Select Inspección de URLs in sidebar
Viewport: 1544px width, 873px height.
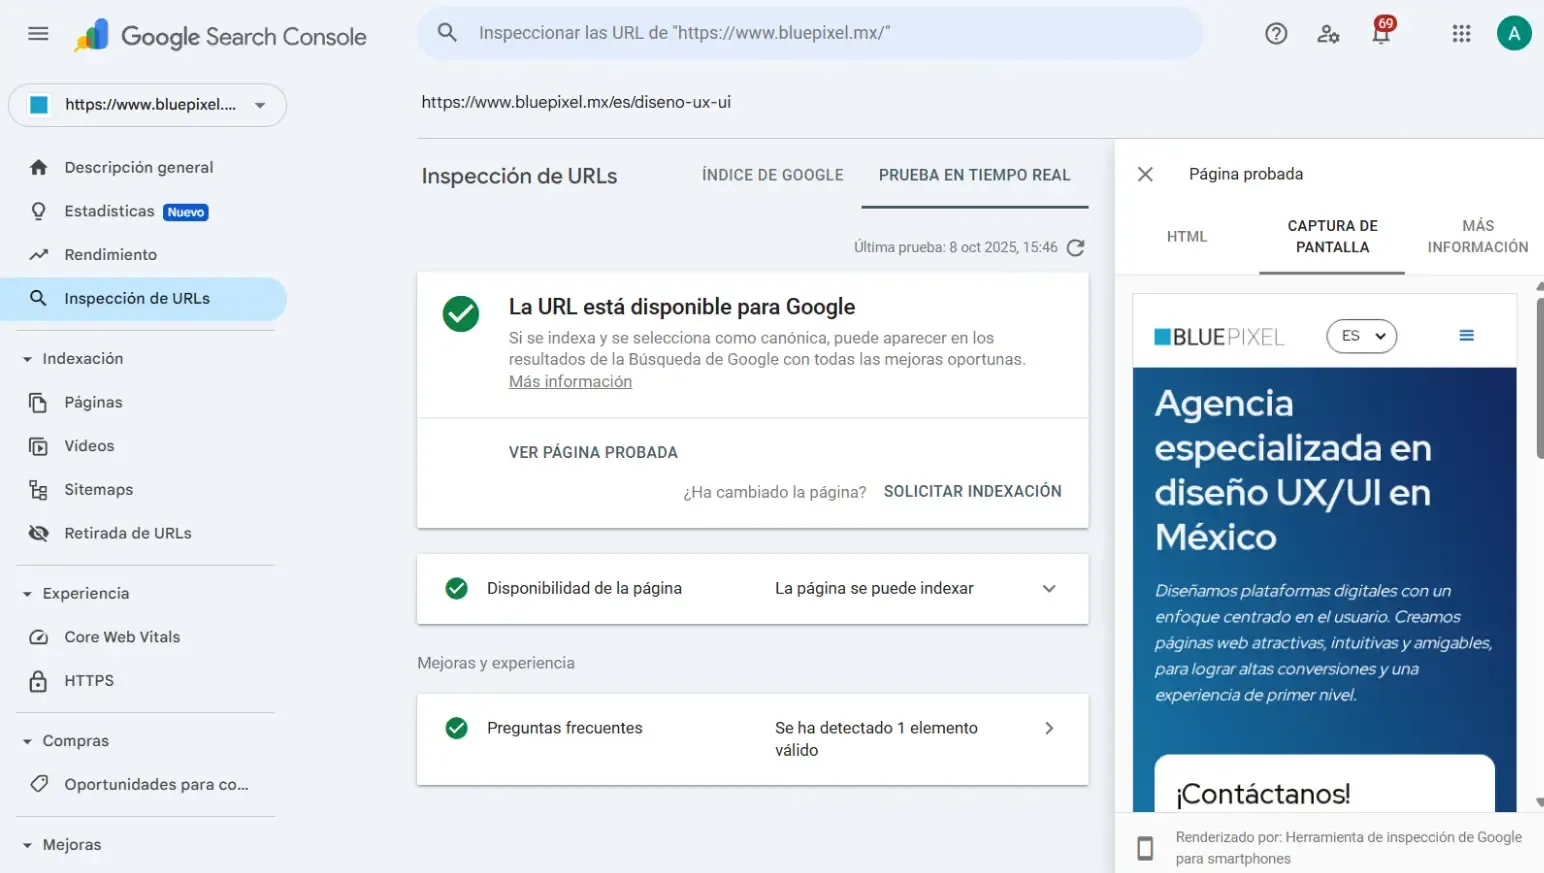pyautogui.click(x=143, y=299)
